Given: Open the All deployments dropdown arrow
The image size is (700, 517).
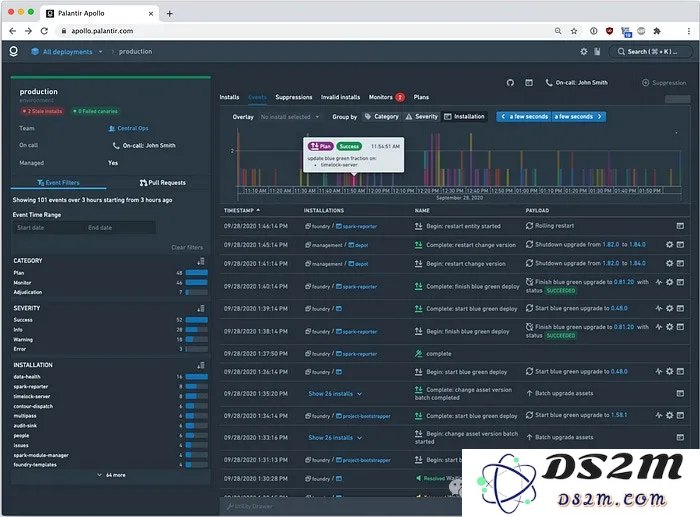Looking at the screenshot, I should [100, 52].
